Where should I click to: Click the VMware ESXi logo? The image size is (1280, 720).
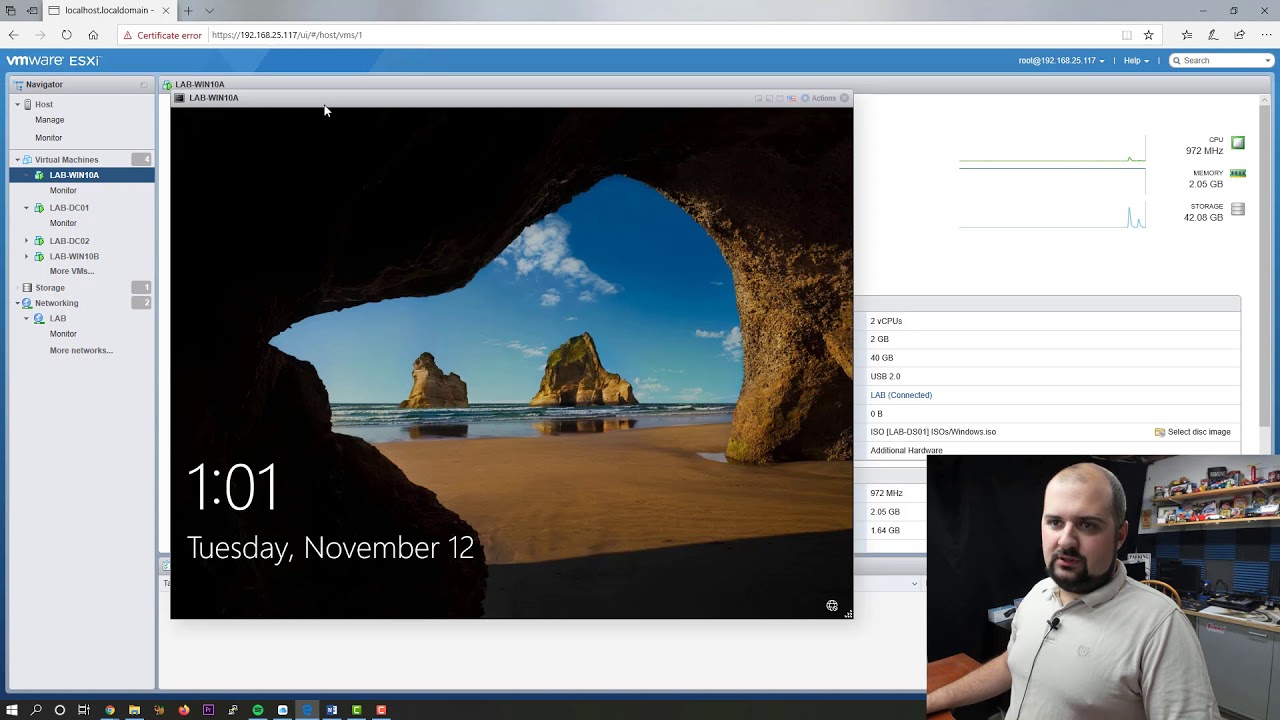[53, 61]
